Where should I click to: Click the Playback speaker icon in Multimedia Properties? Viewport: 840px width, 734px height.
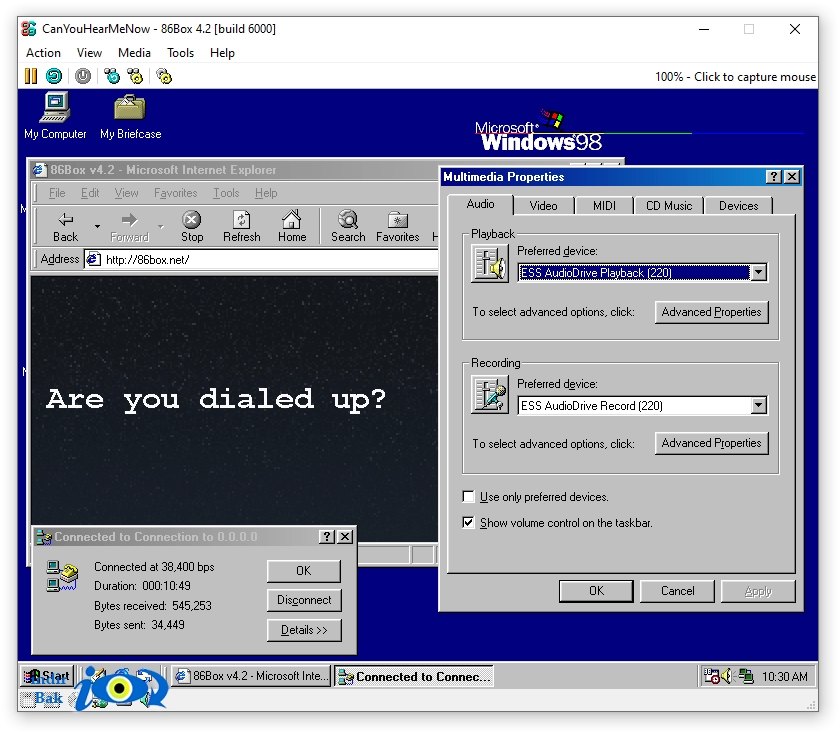[x=490, y=263]
